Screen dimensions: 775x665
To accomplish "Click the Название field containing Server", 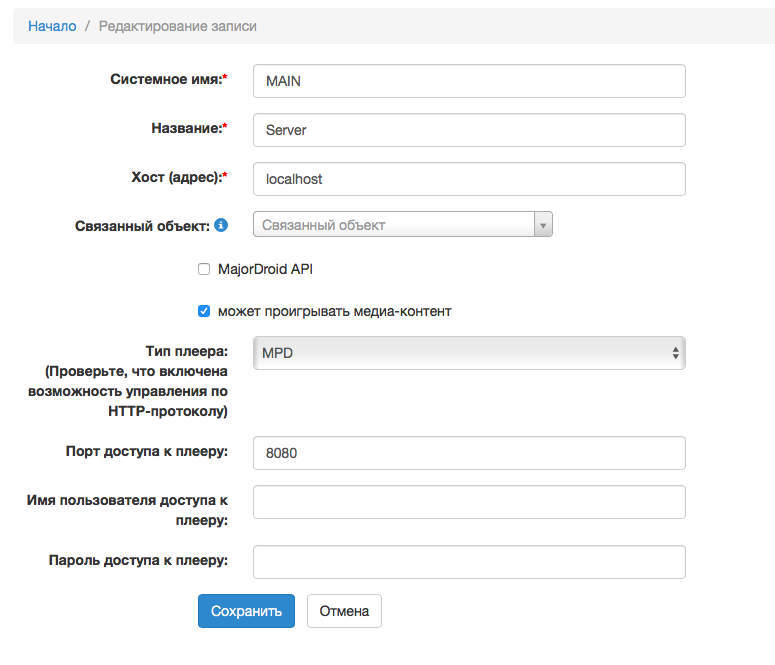I will 469,130.
